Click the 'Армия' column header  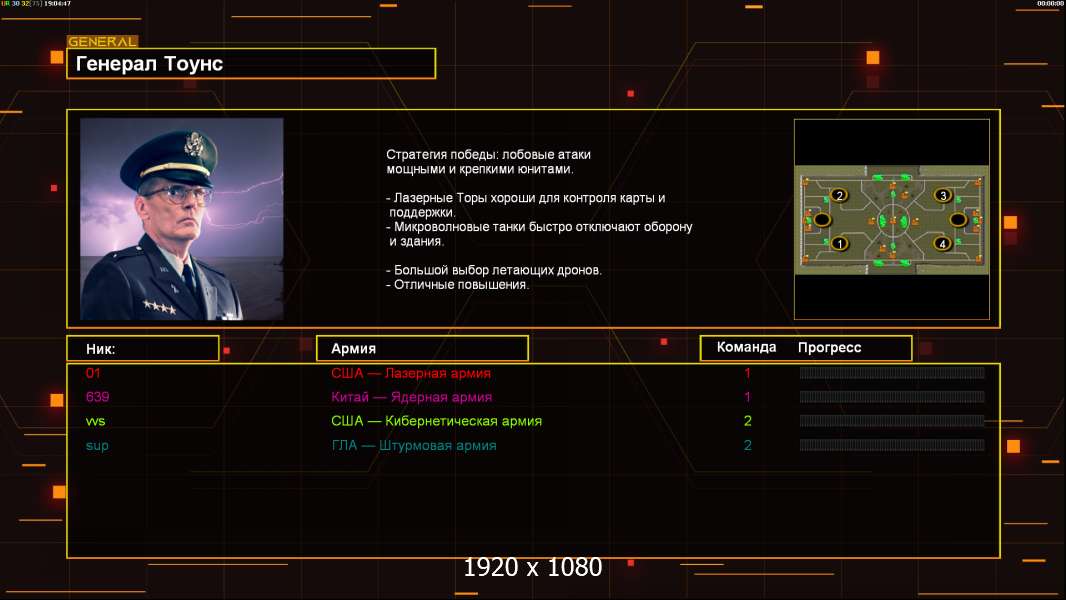422,349
